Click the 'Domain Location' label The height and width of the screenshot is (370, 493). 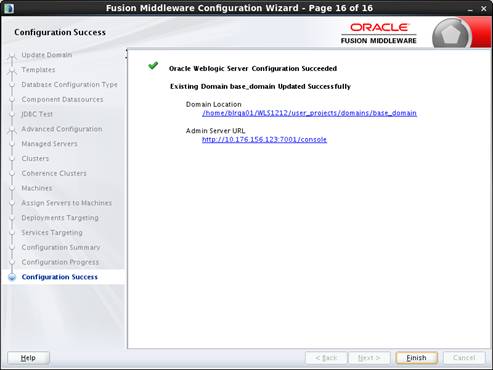click(x=214, y=104)
